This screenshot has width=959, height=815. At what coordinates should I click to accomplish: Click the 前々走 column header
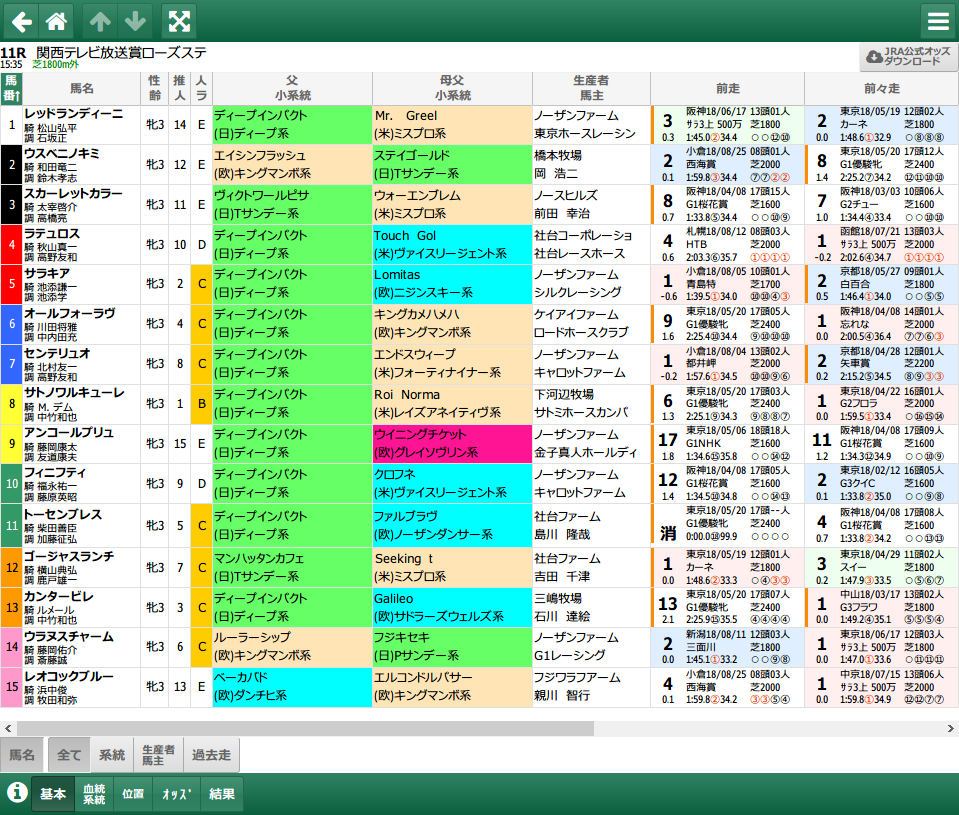point(881,88)
